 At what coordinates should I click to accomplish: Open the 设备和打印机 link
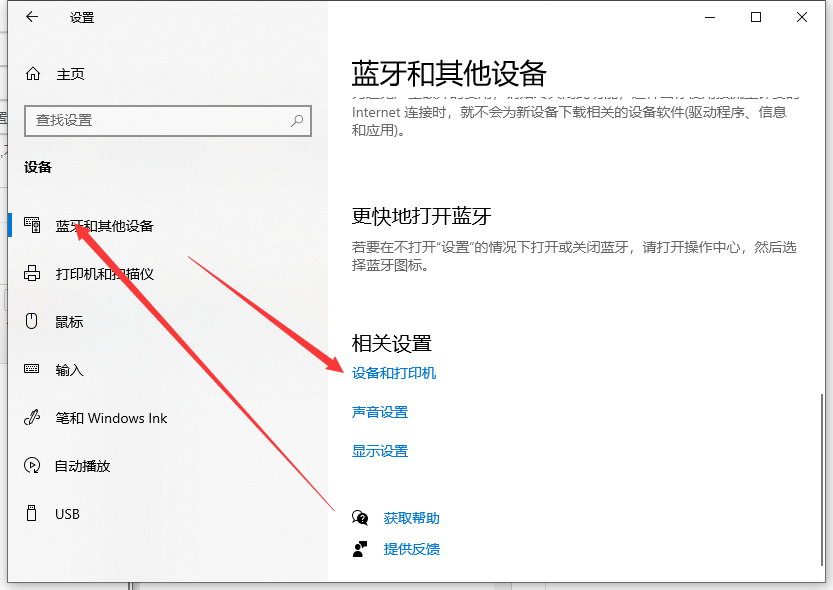coord(394,374)
